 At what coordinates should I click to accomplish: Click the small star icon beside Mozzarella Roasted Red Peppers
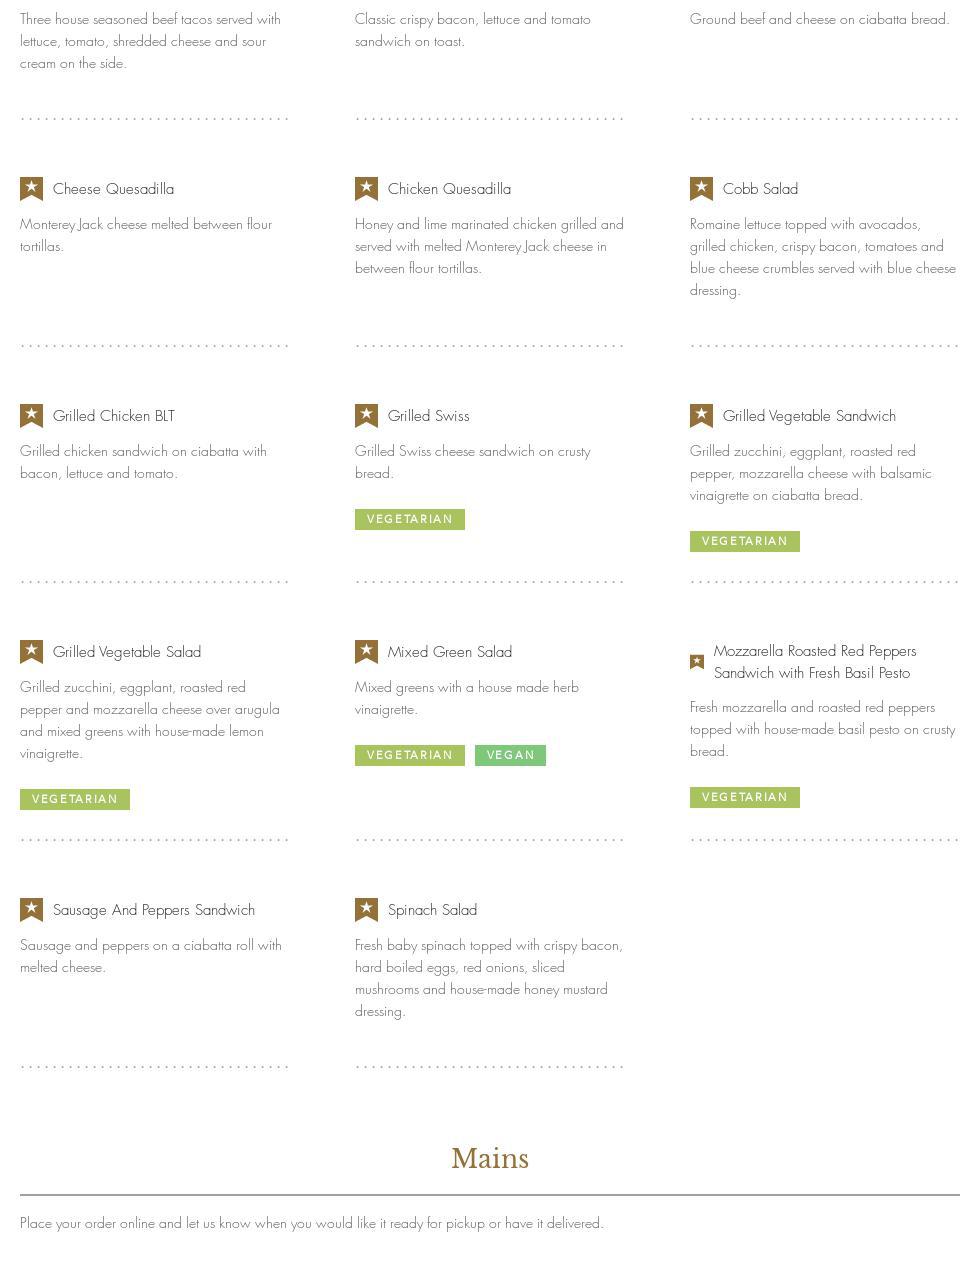[697, 662]
